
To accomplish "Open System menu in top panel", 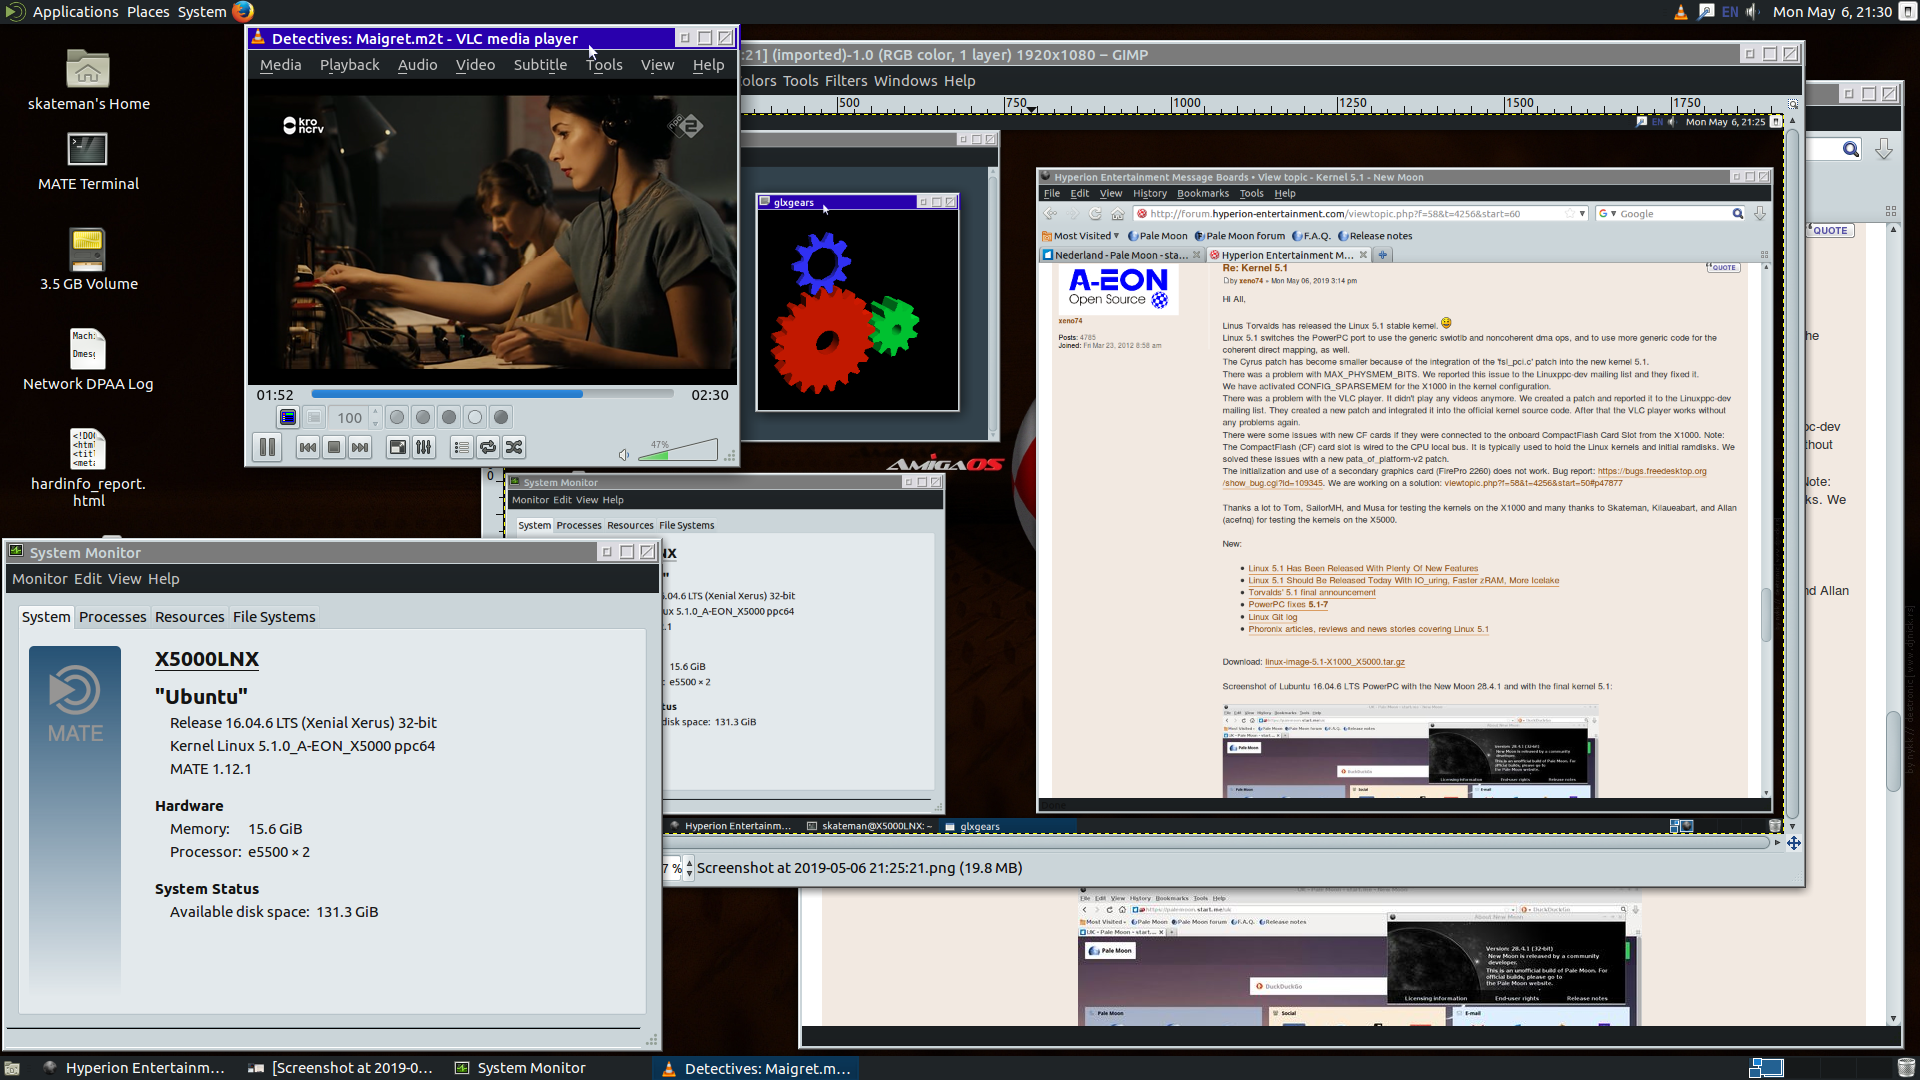I will [202, 12].
